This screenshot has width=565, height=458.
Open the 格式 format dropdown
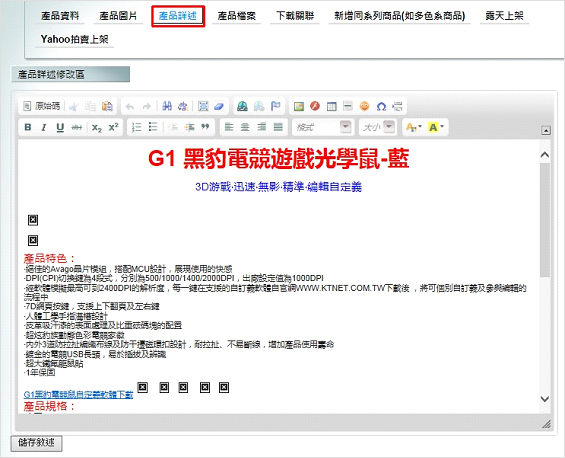322,127
